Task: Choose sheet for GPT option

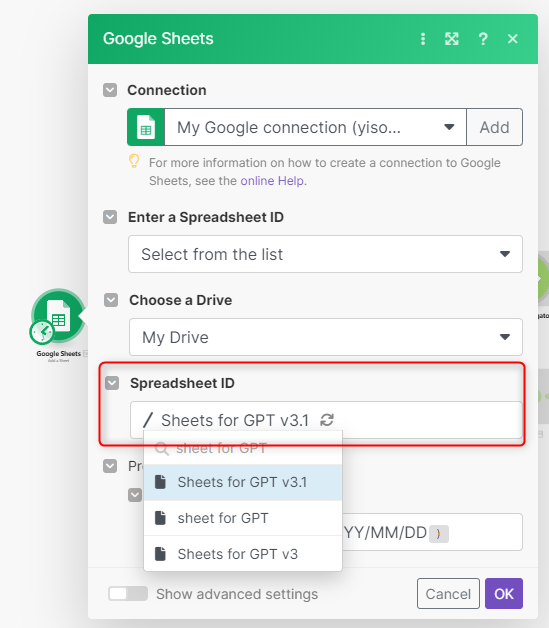Action: [x=243, y=518]
